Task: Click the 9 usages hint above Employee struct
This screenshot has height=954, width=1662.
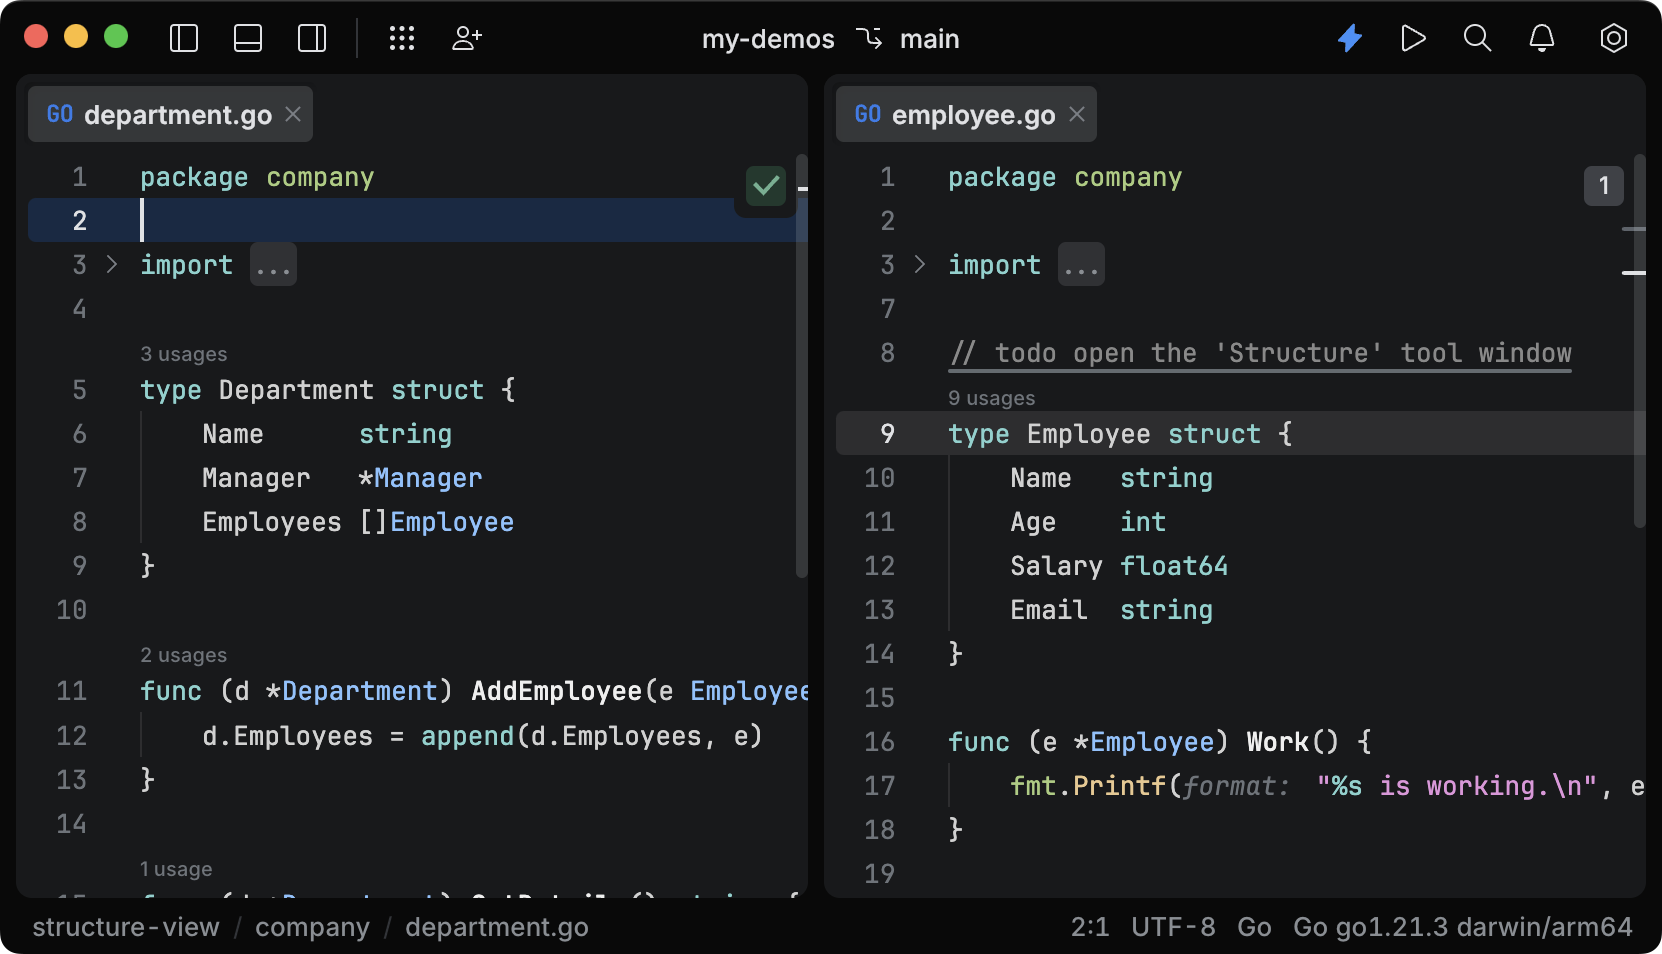Action: (x=991, y=397)
